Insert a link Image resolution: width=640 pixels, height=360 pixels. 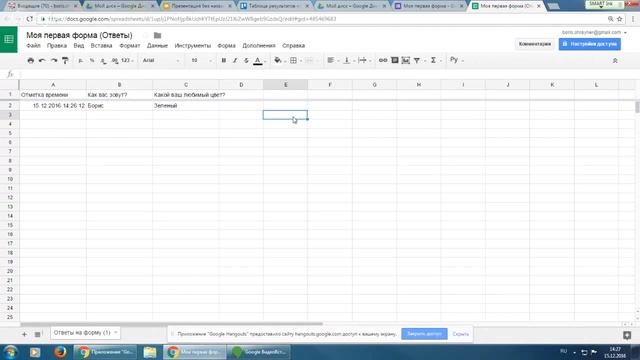pyautogui.click(x=382, y=60)
